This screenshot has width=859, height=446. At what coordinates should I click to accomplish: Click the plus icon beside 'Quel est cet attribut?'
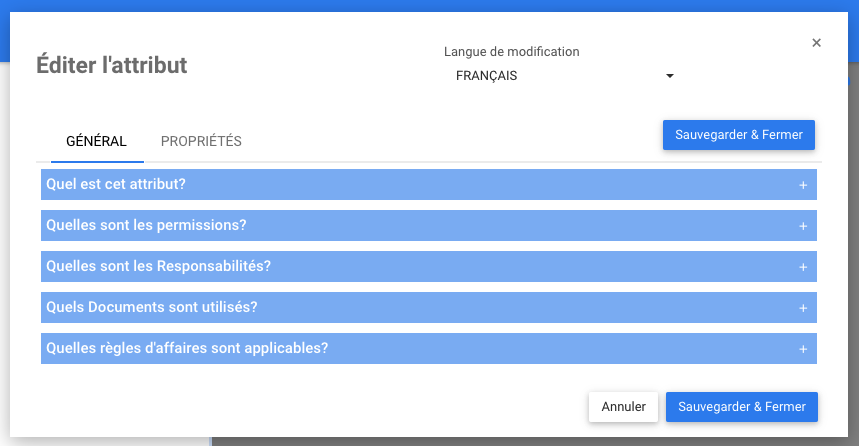[803, 185]
